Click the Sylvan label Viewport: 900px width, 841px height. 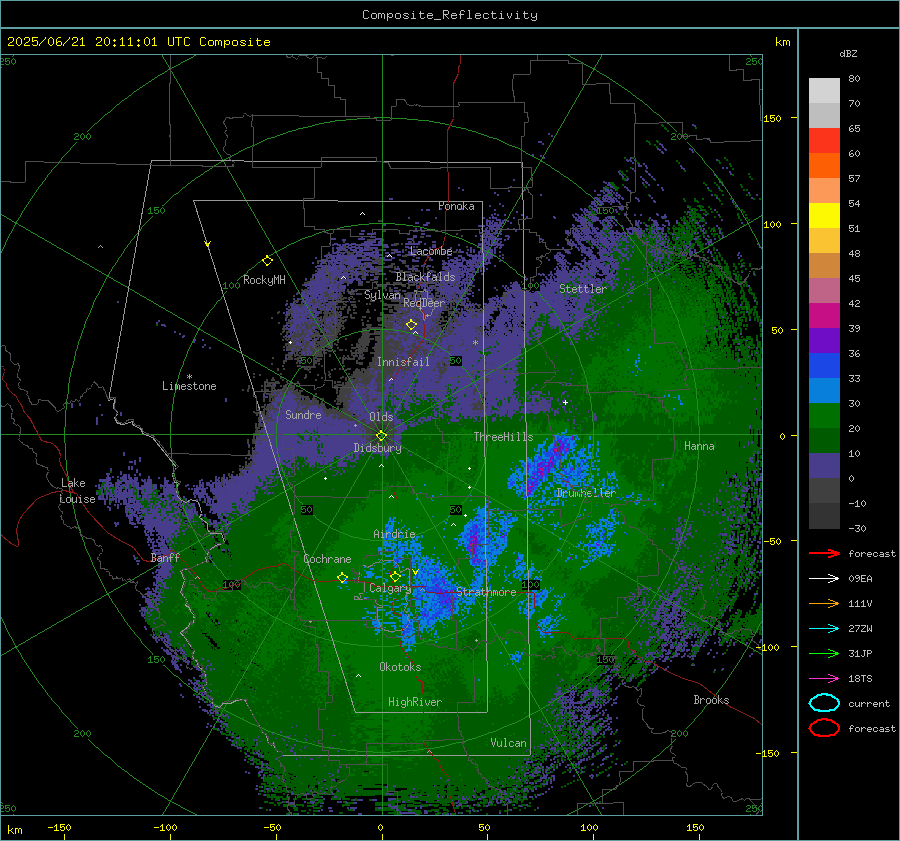382,295
